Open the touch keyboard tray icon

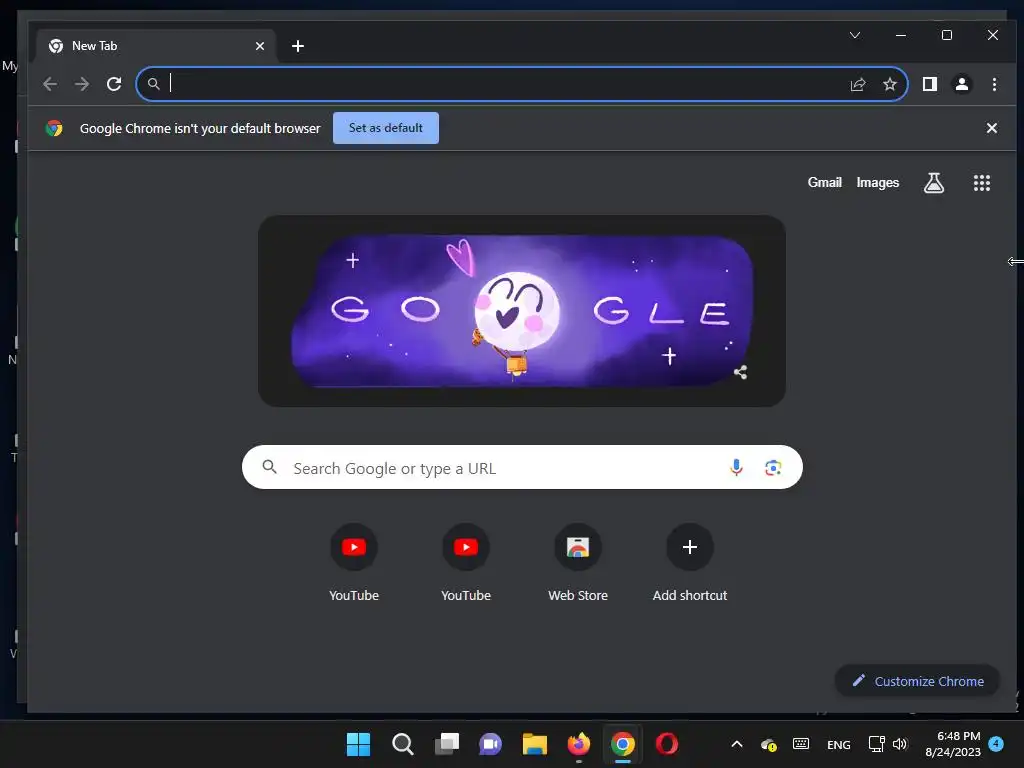801,744
